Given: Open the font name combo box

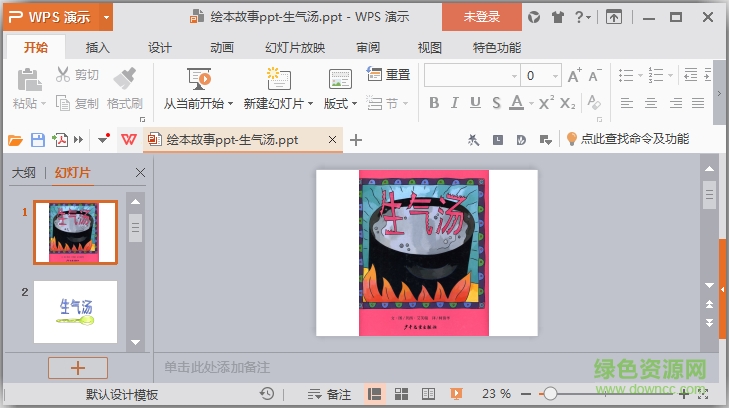Looking at the screenshot, I should pyautogui.click(x=472, y=75).
